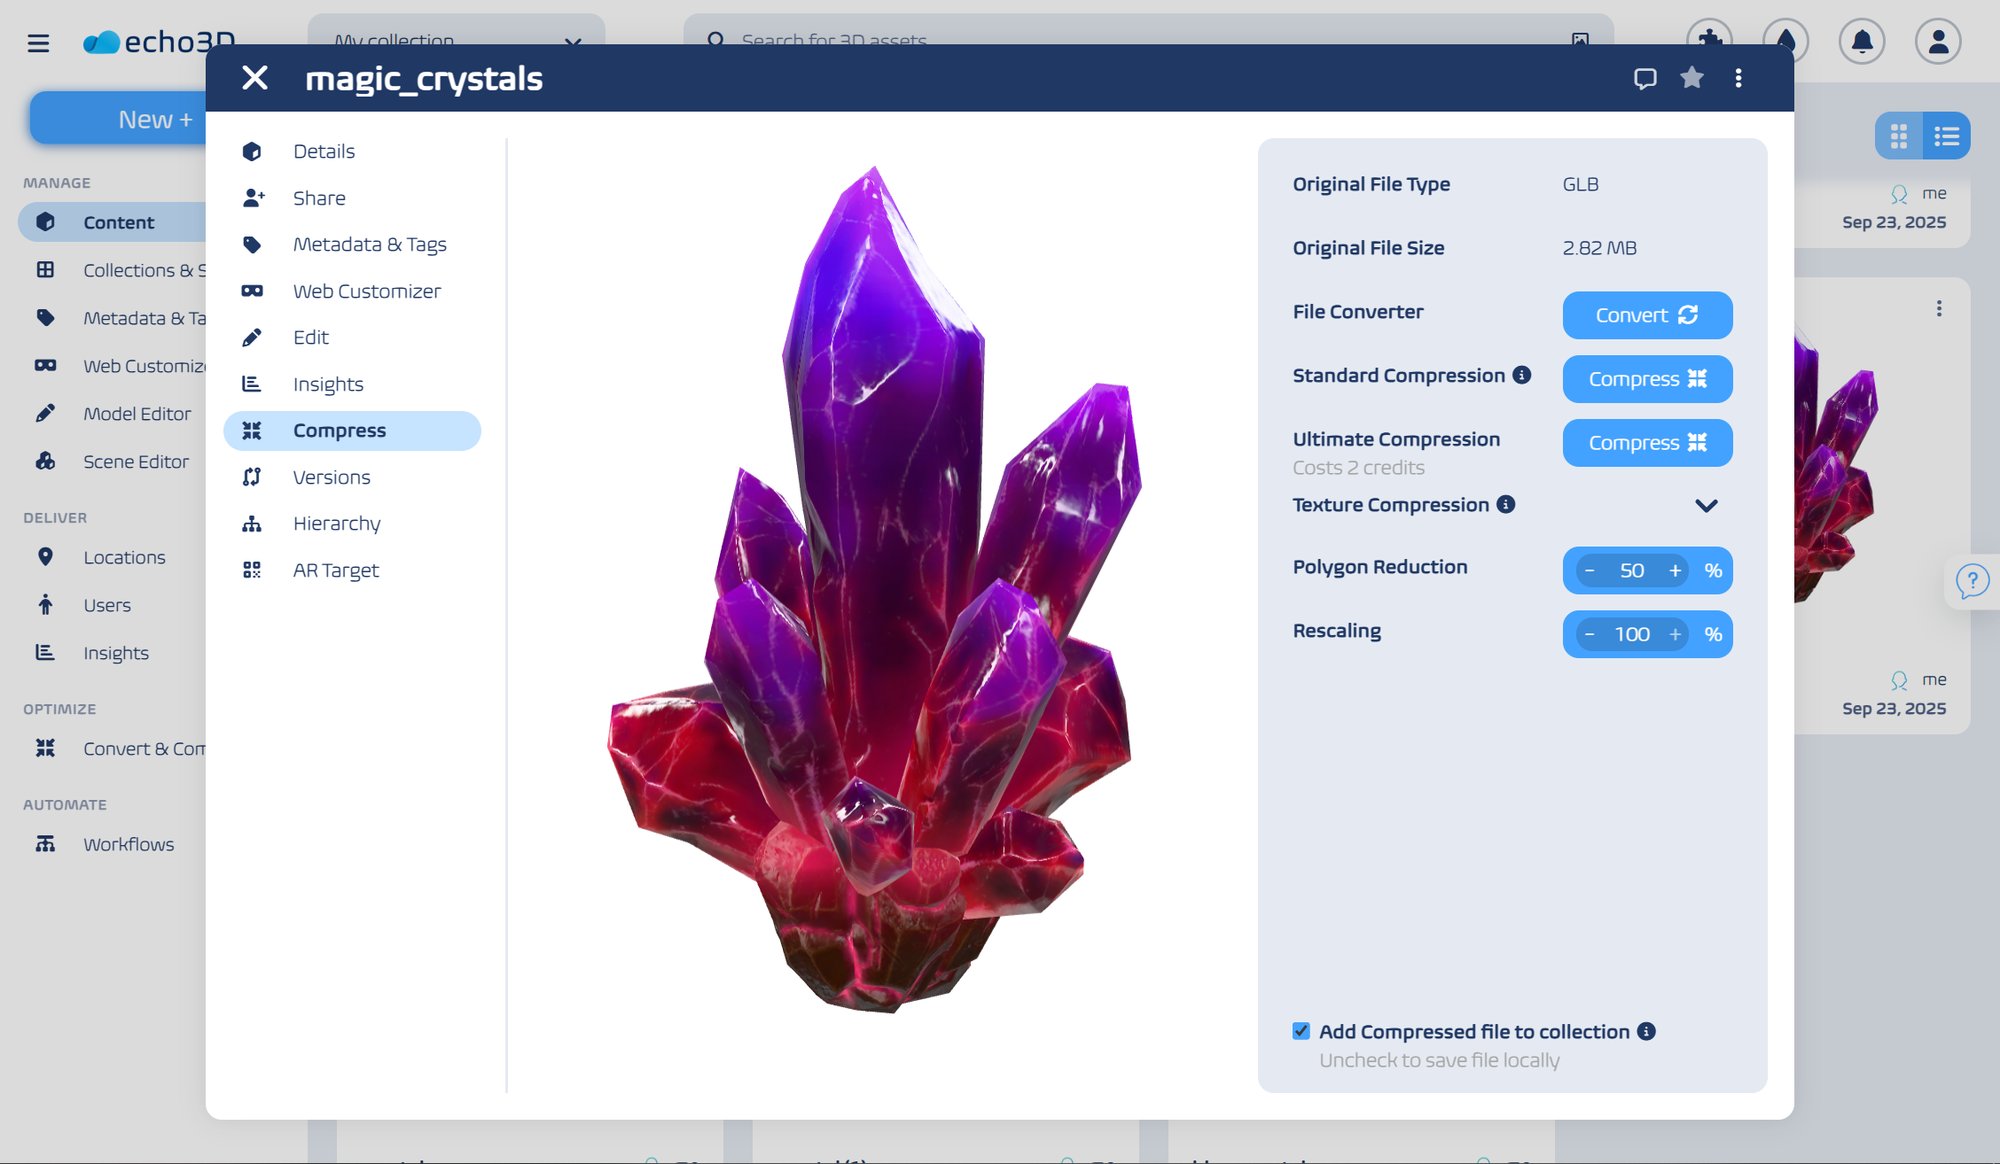This screenshot has width=2000, height=1164.
Task: Open the My collection dropdown
Action: [x=456, y=32]
